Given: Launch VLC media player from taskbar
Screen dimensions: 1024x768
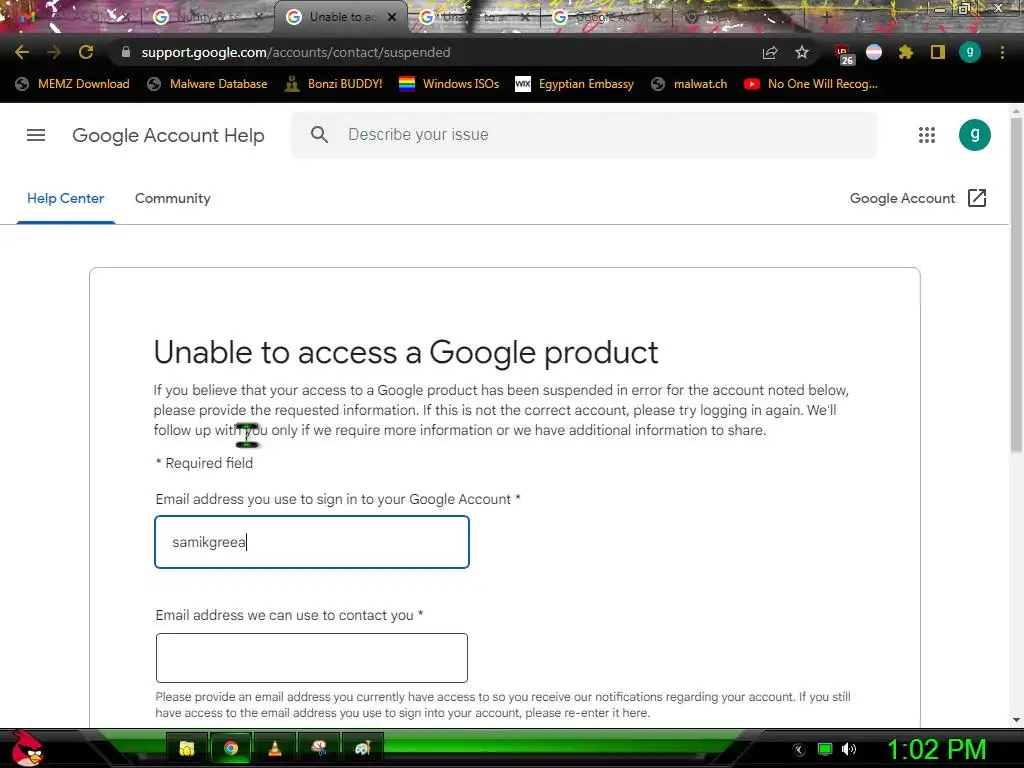Looking at the screenshot, I should tap(275, 748).
